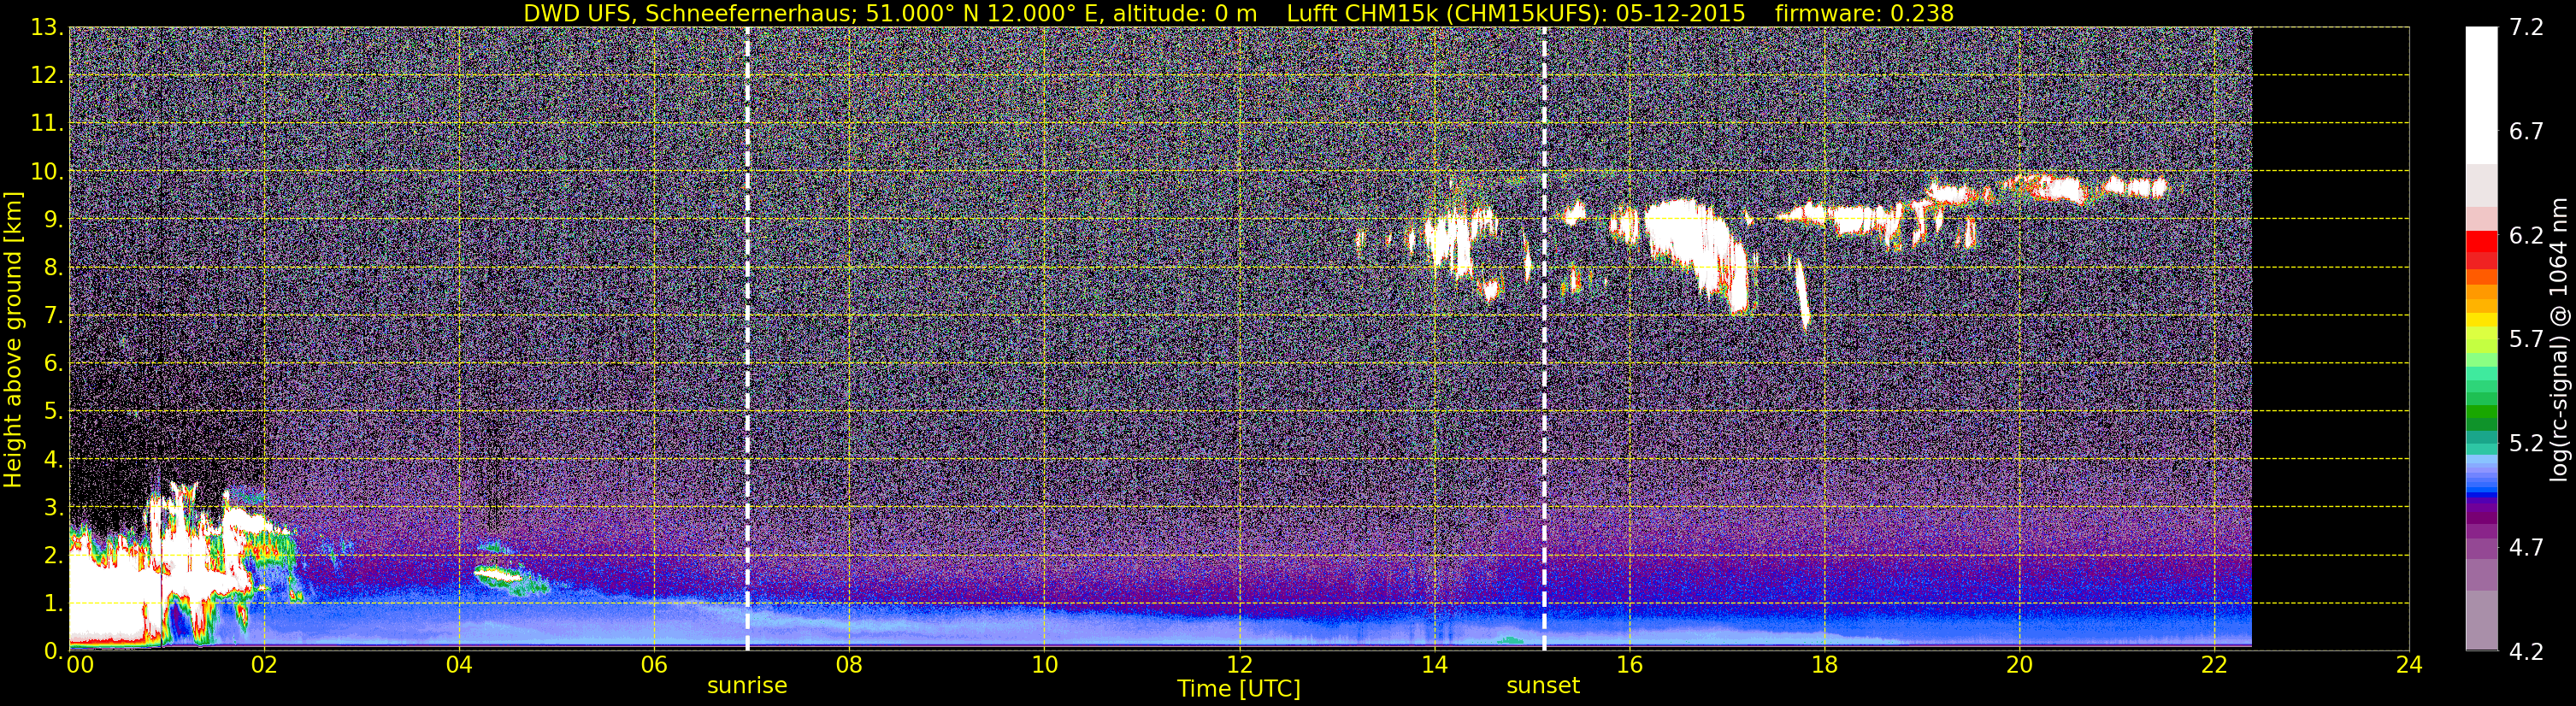
Task: Click the time axis tick '22'
Action: (x=2214, y=665)
